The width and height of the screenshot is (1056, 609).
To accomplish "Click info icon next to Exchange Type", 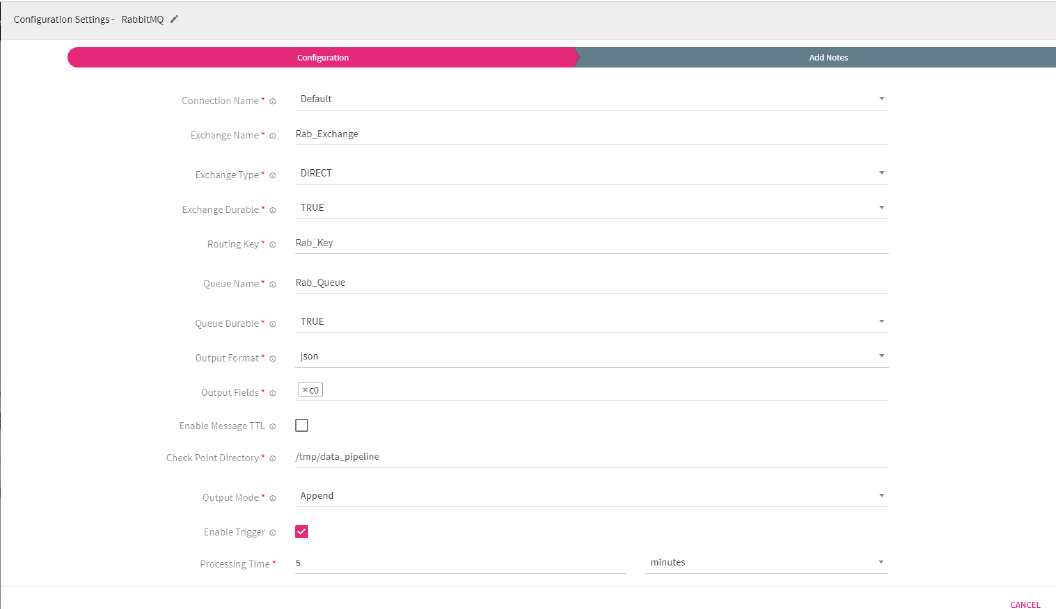I will coord(273,175).
